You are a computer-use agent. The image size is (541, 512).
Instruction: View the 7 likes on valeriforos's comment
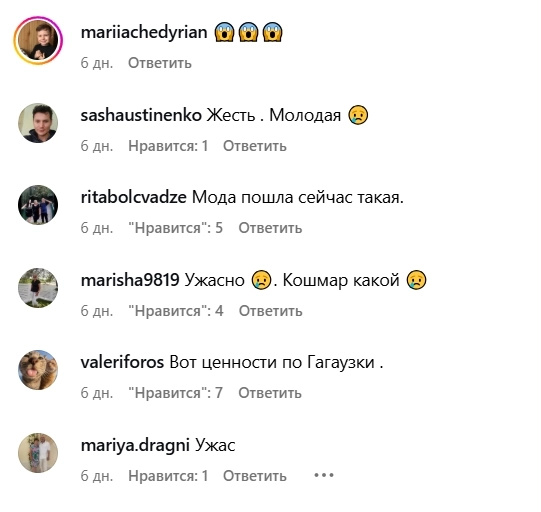[176, 393]
